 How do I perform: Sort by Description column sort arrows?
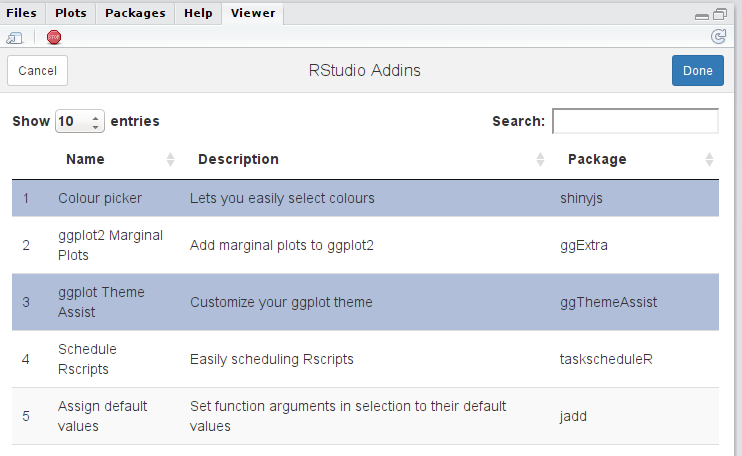(x=541, y=160)
